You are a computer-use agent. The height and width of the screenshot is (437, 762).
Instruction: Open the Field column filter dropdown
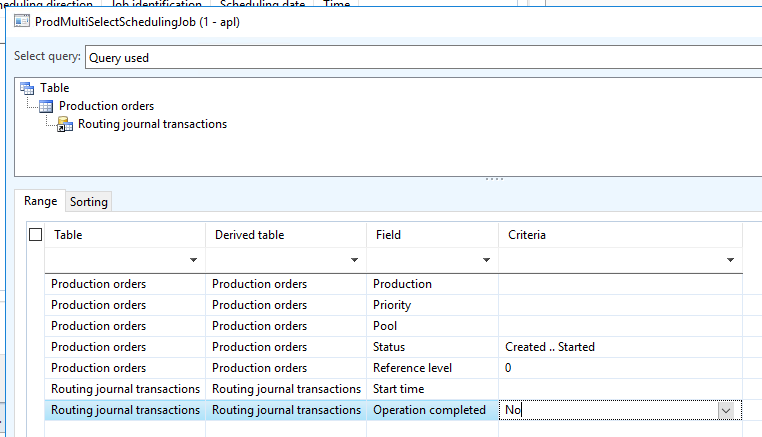(486, 260)
